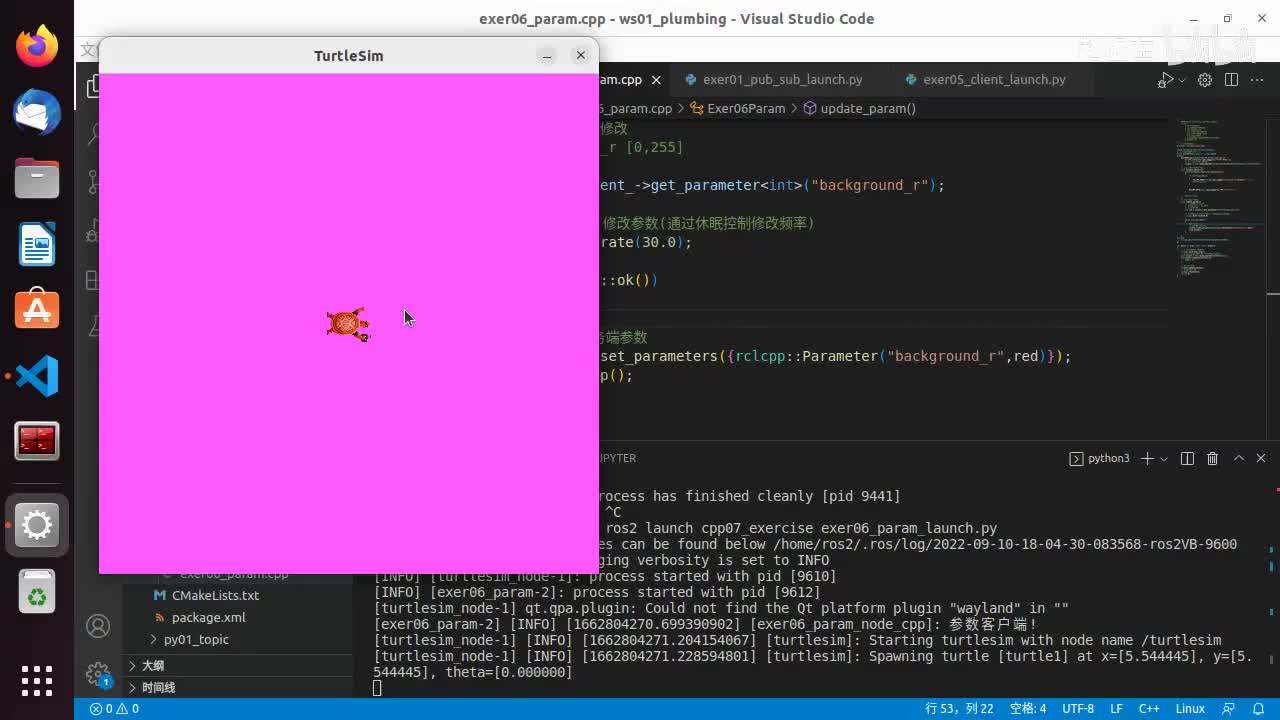Open VS Code Manage gear menu
The height and width of the screenshot is (720, 1280).
(x=98, y=673)
